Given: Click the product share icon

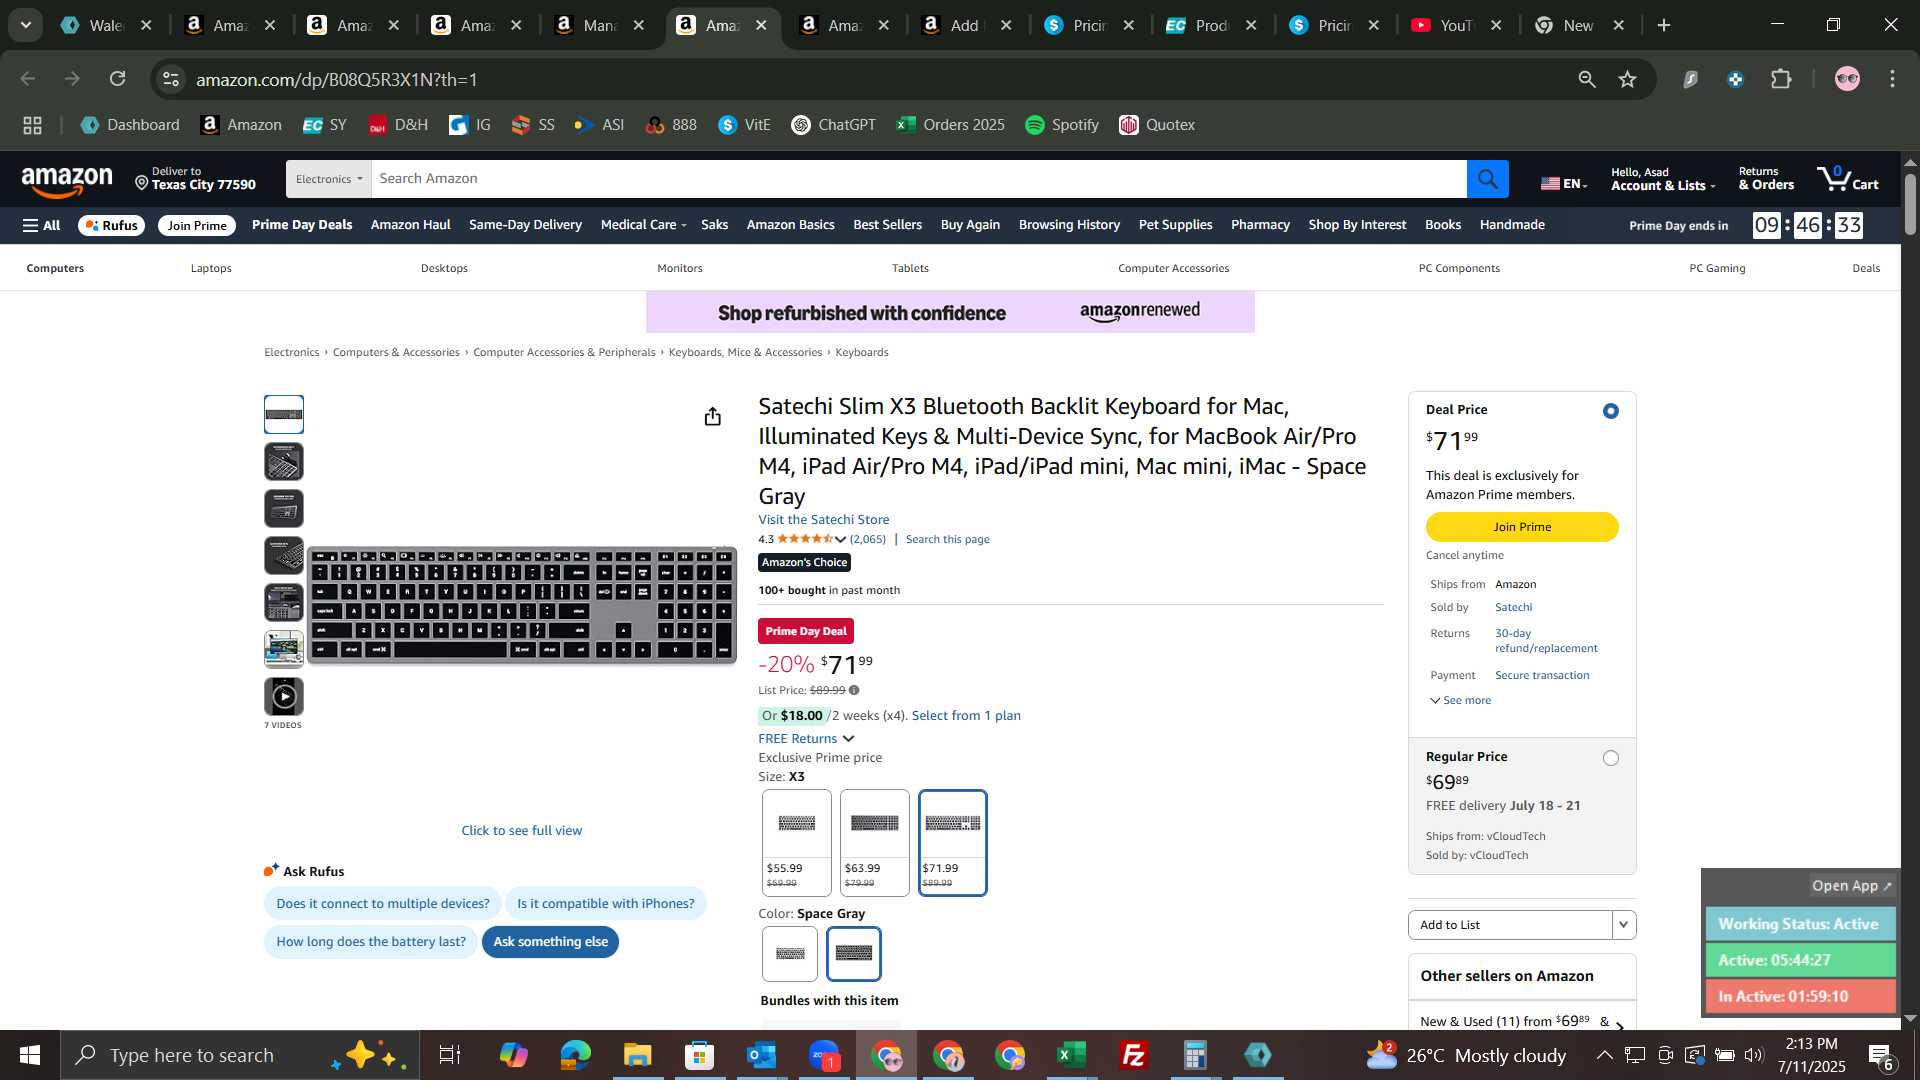Looking at the screenshot, I should click(712, 416).
